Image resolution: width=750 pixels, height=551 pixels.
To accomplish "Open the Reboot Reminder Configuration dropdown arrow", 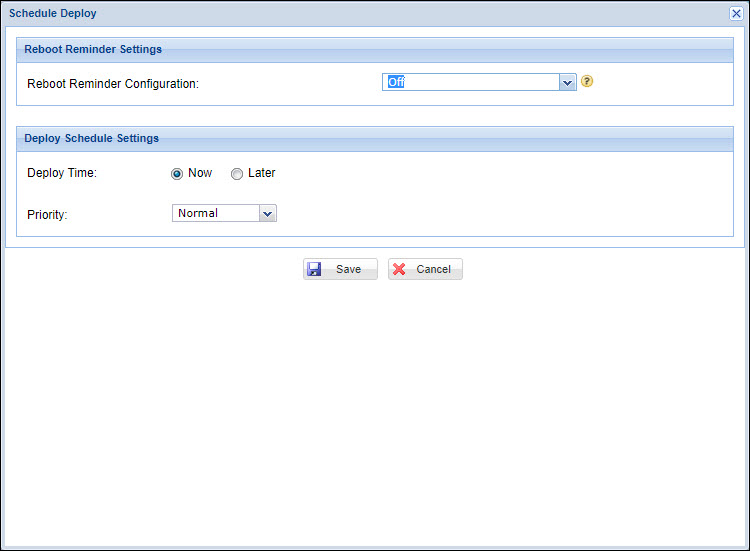I will pos(568,83).
